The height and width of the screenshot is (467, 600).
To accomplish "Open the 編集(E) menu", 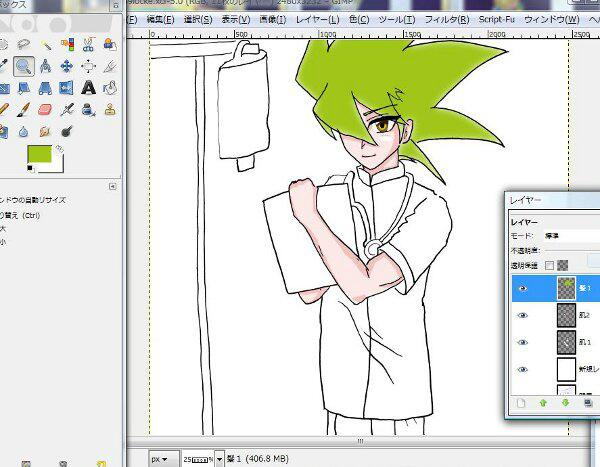I will coord(161,19).
